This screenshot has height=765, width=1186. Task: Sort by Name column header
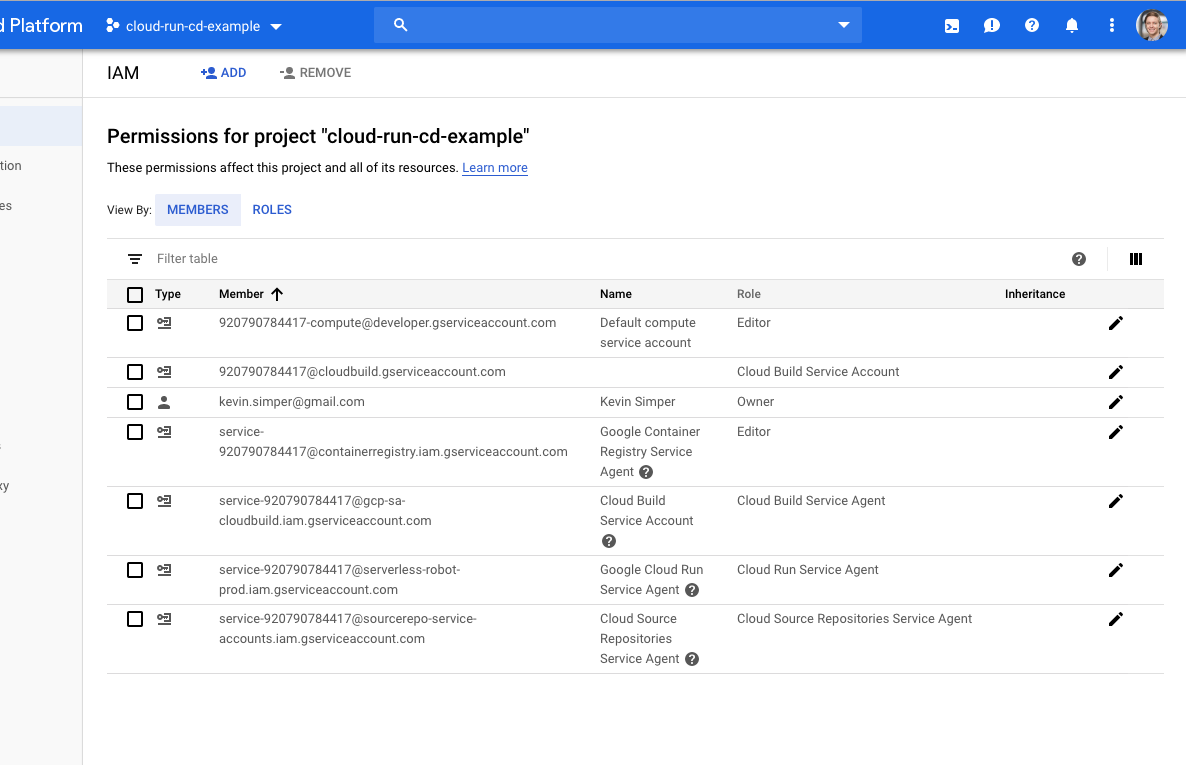click(x=616, y=294)
